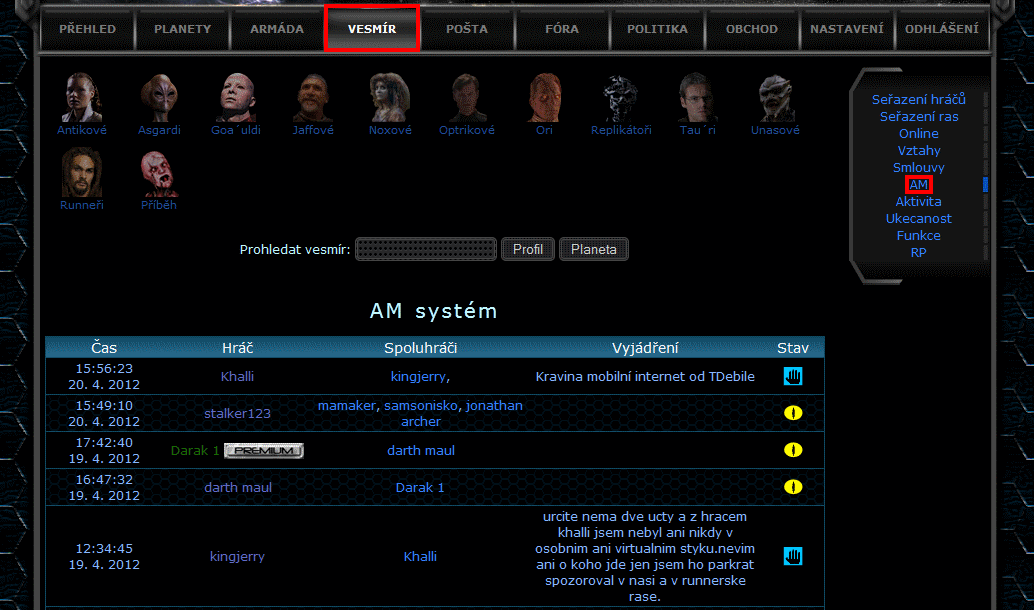Go to the Obchod menu tab
Image resolution: width=1034 pixels, height=610 pixels.
pos(752,29)
